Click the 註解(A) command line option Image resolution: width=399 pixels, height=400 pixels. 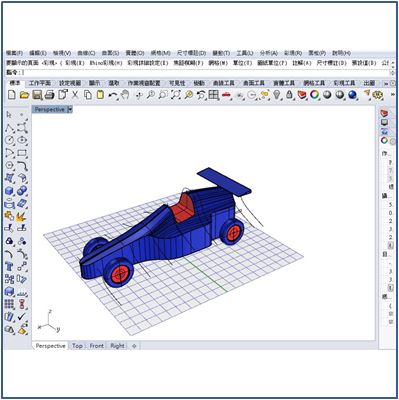point(302,63)
